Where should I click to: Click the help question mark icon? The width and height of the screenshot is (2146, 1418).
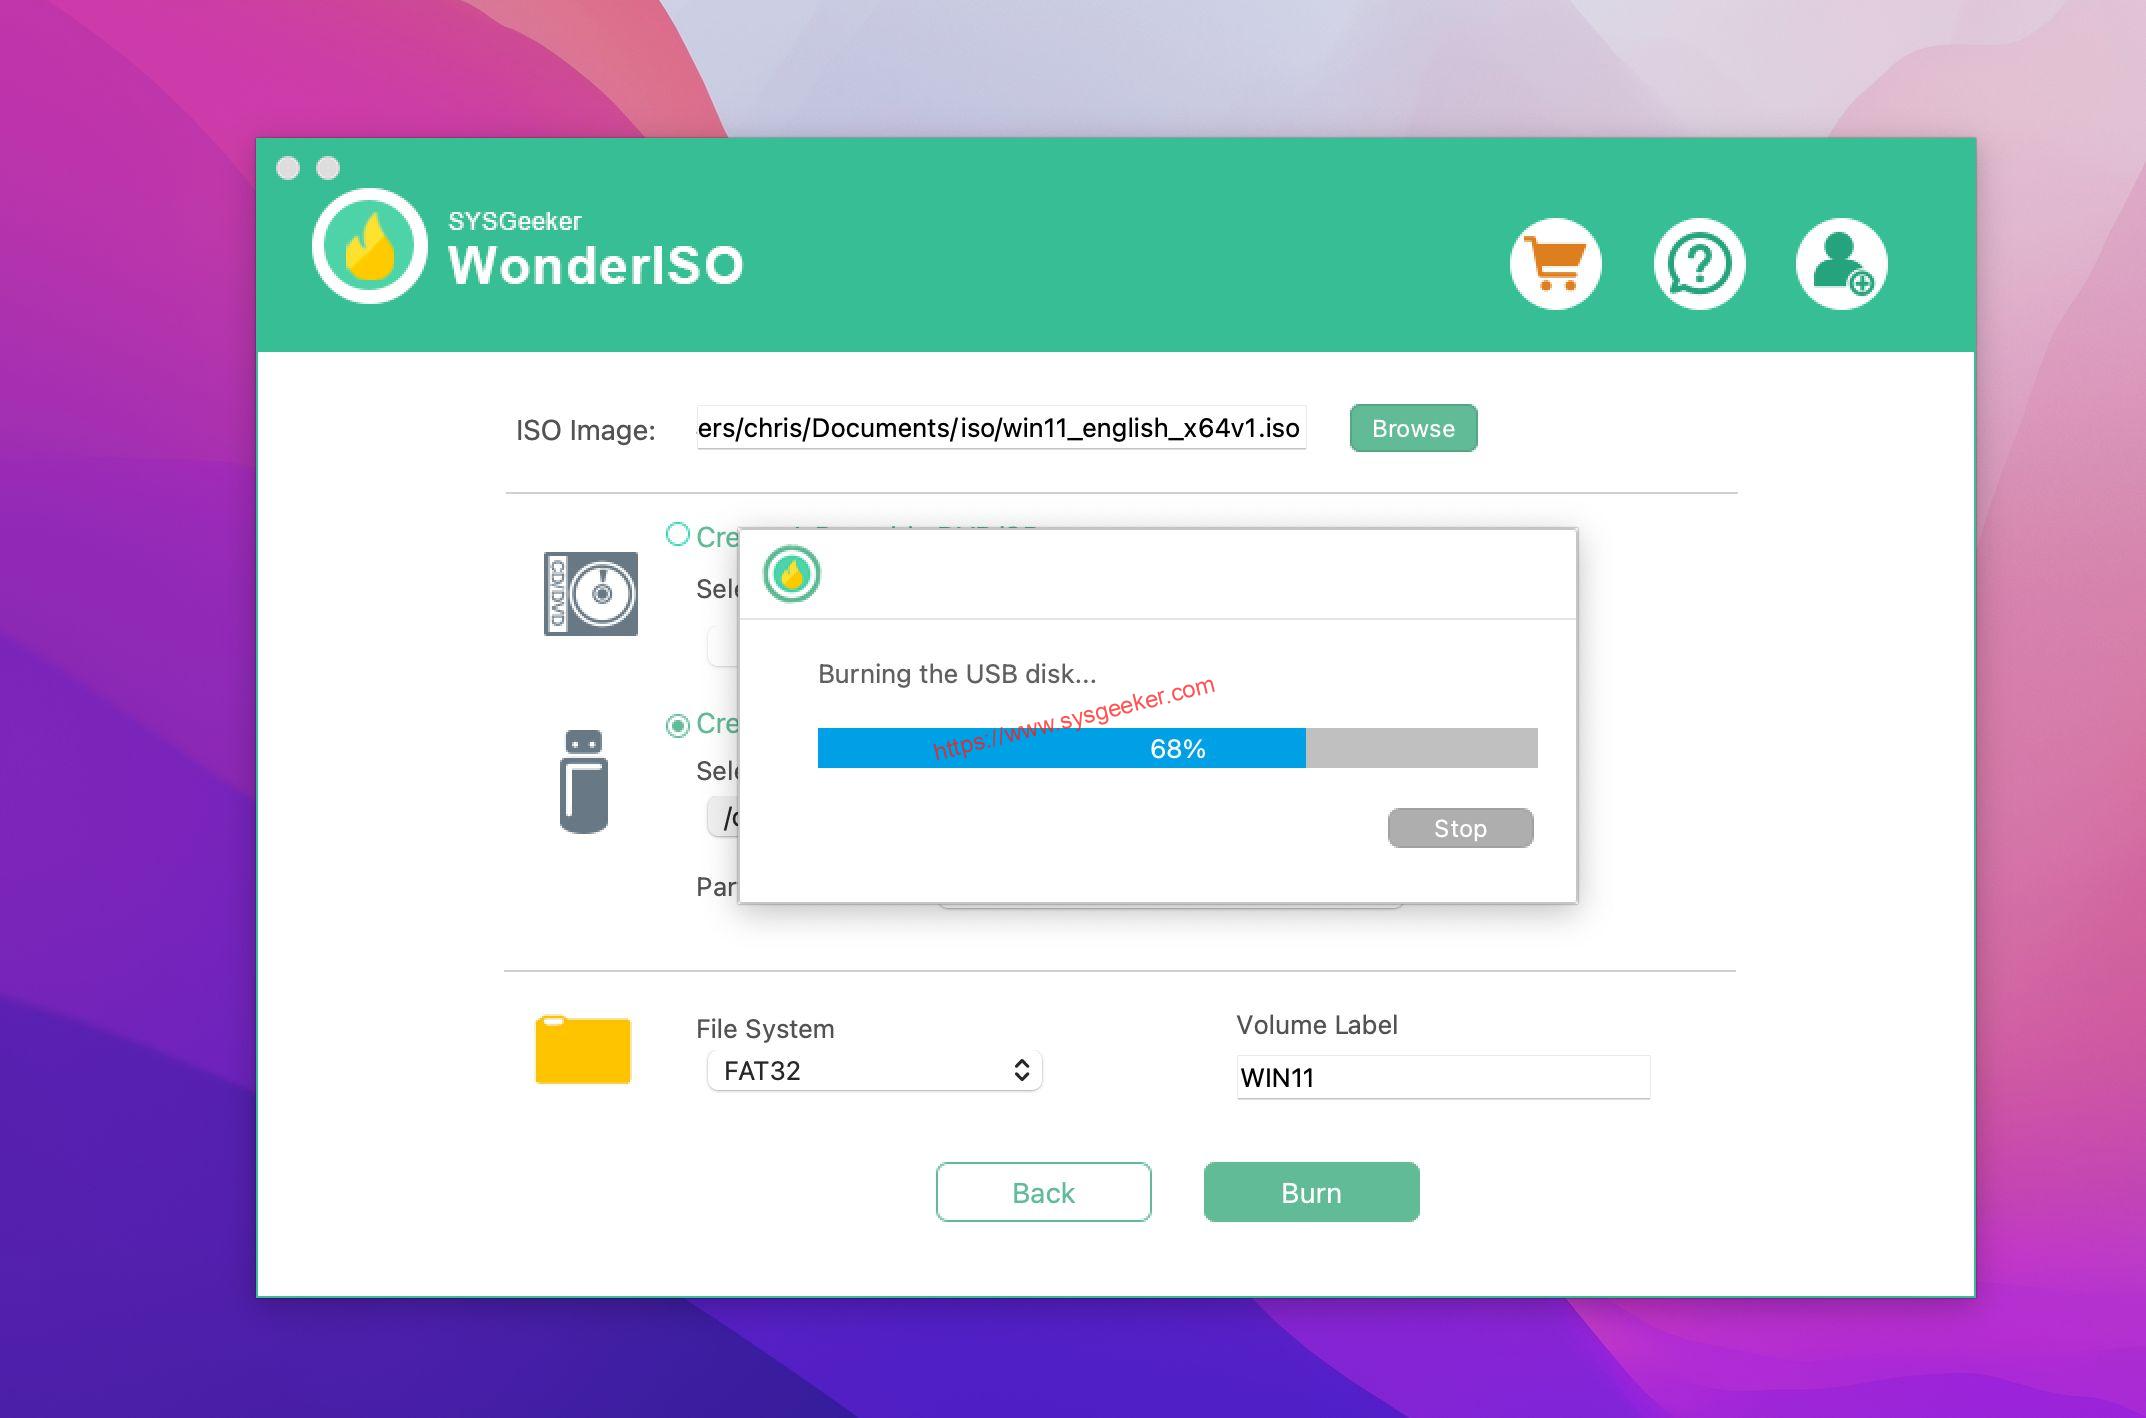coord(1700,261)
